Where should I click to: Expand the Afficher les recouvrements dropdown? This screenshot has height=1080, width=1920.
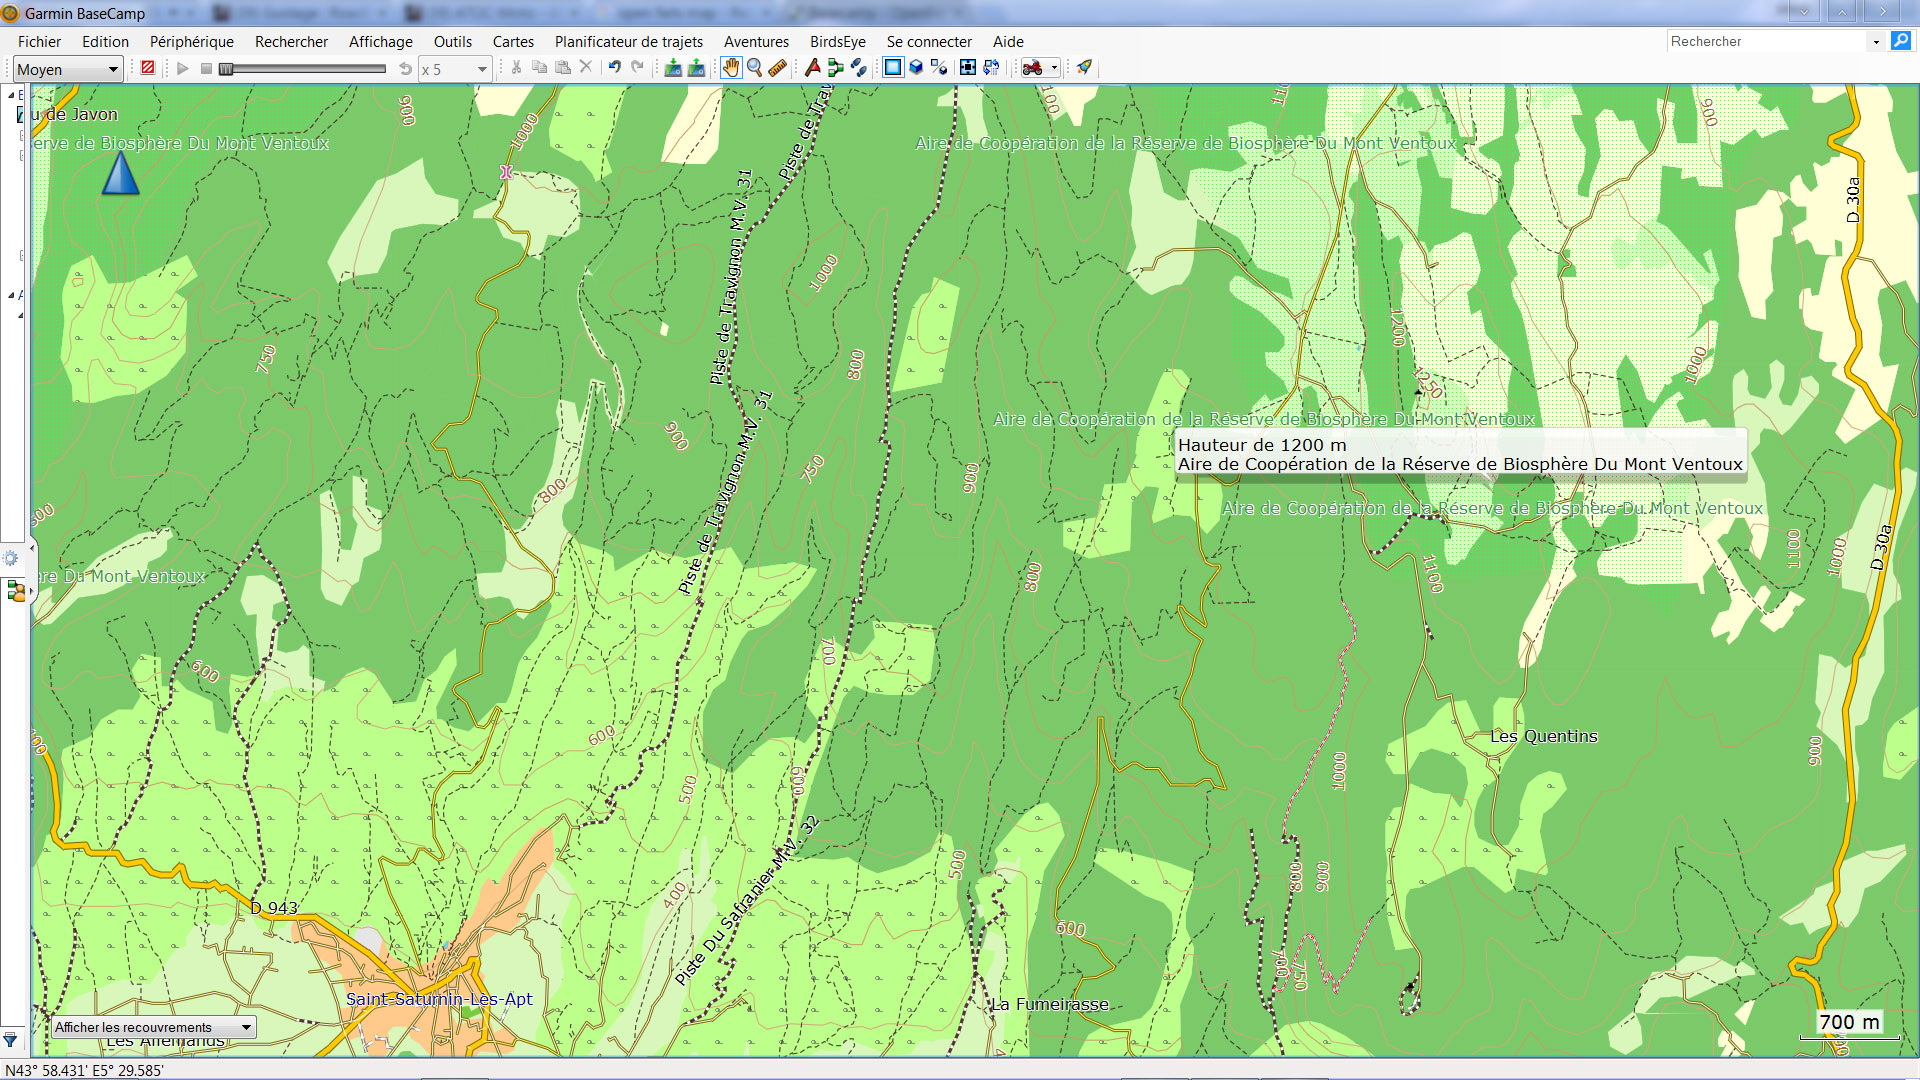[246, 1027]
